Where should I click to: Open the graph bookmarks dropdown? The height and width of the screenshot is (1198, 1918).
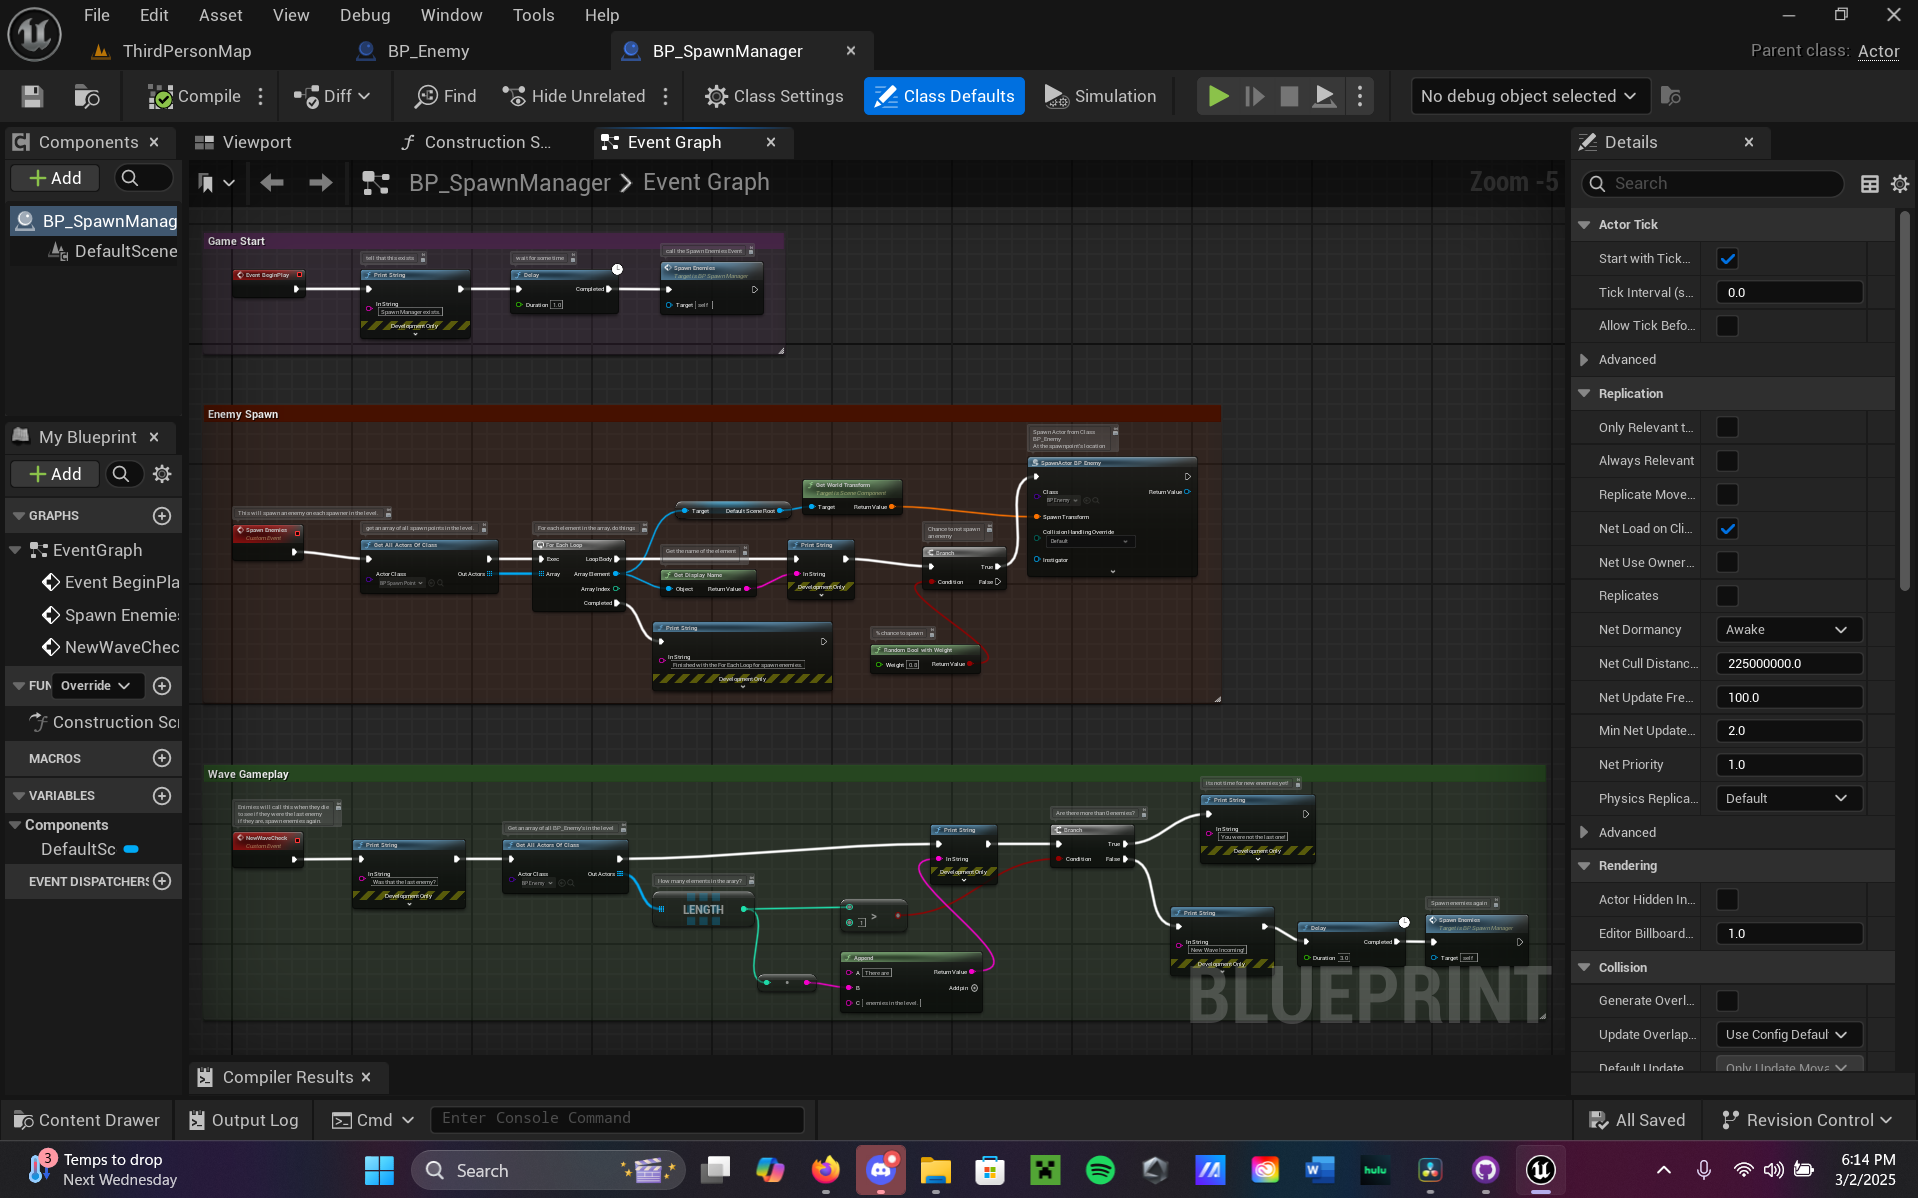pyautogui.click(x=216, y=182)
